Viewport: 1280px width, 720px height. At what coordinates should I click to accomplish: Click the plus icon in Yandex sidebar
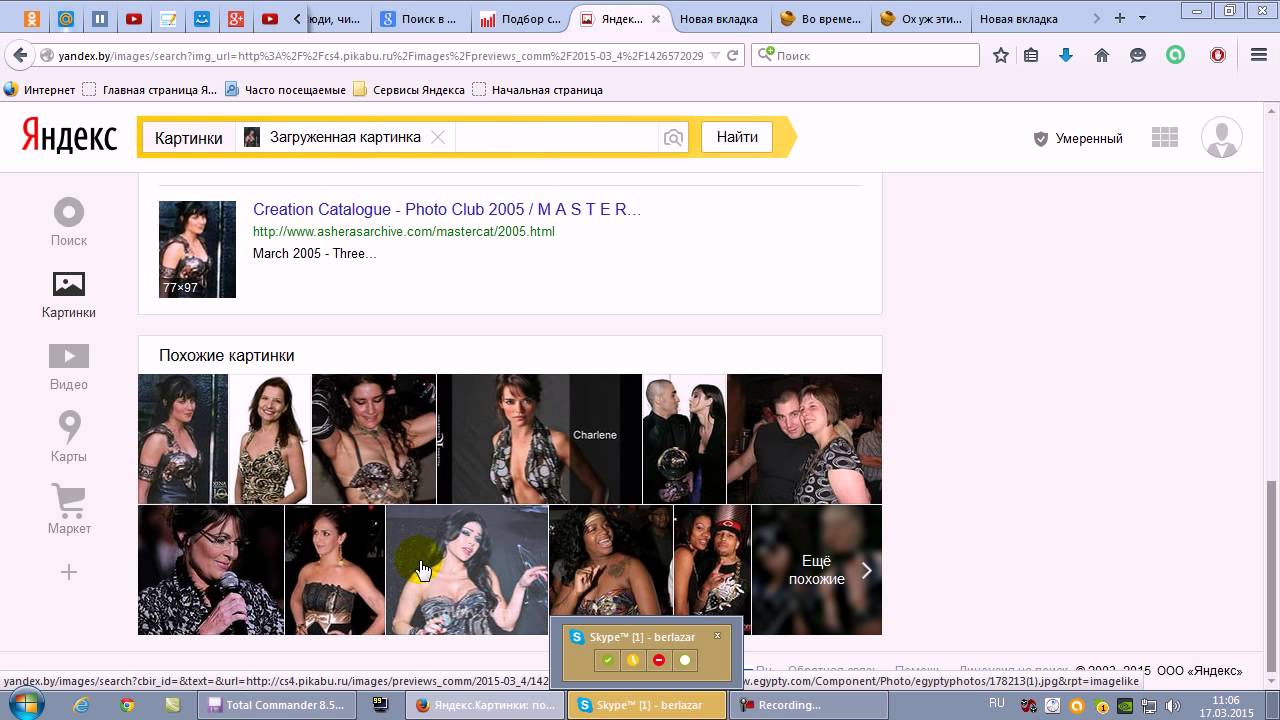[69, 572]
